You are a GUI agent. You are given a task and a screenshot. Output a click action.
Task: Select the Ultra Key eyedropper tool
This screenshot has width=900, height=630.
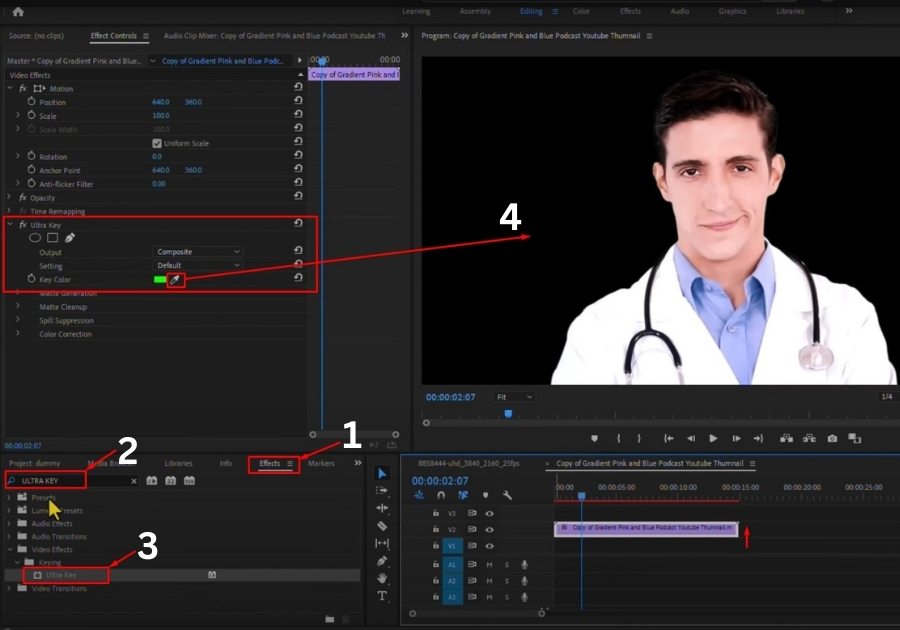tap(175, 280)
